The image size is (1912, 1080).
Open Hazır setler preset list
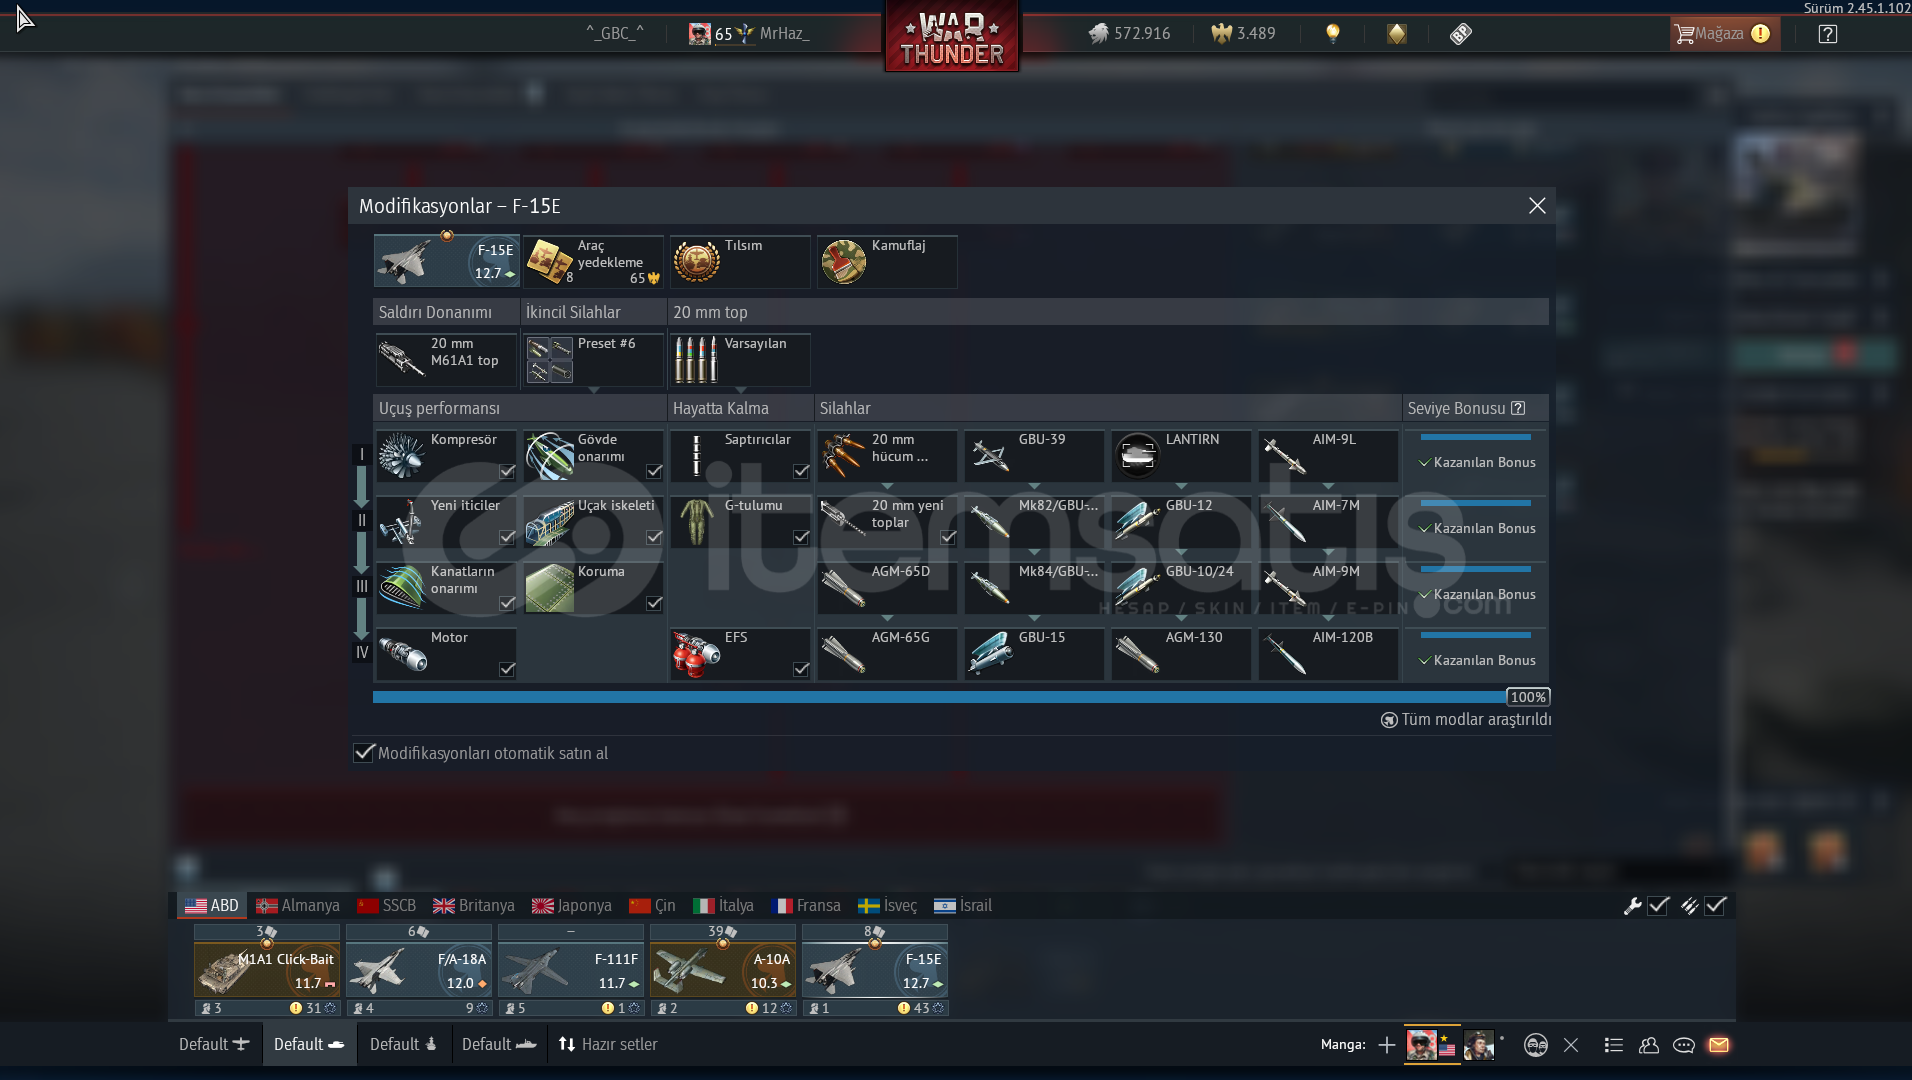pyautogui.click(x=607, y=1044)
